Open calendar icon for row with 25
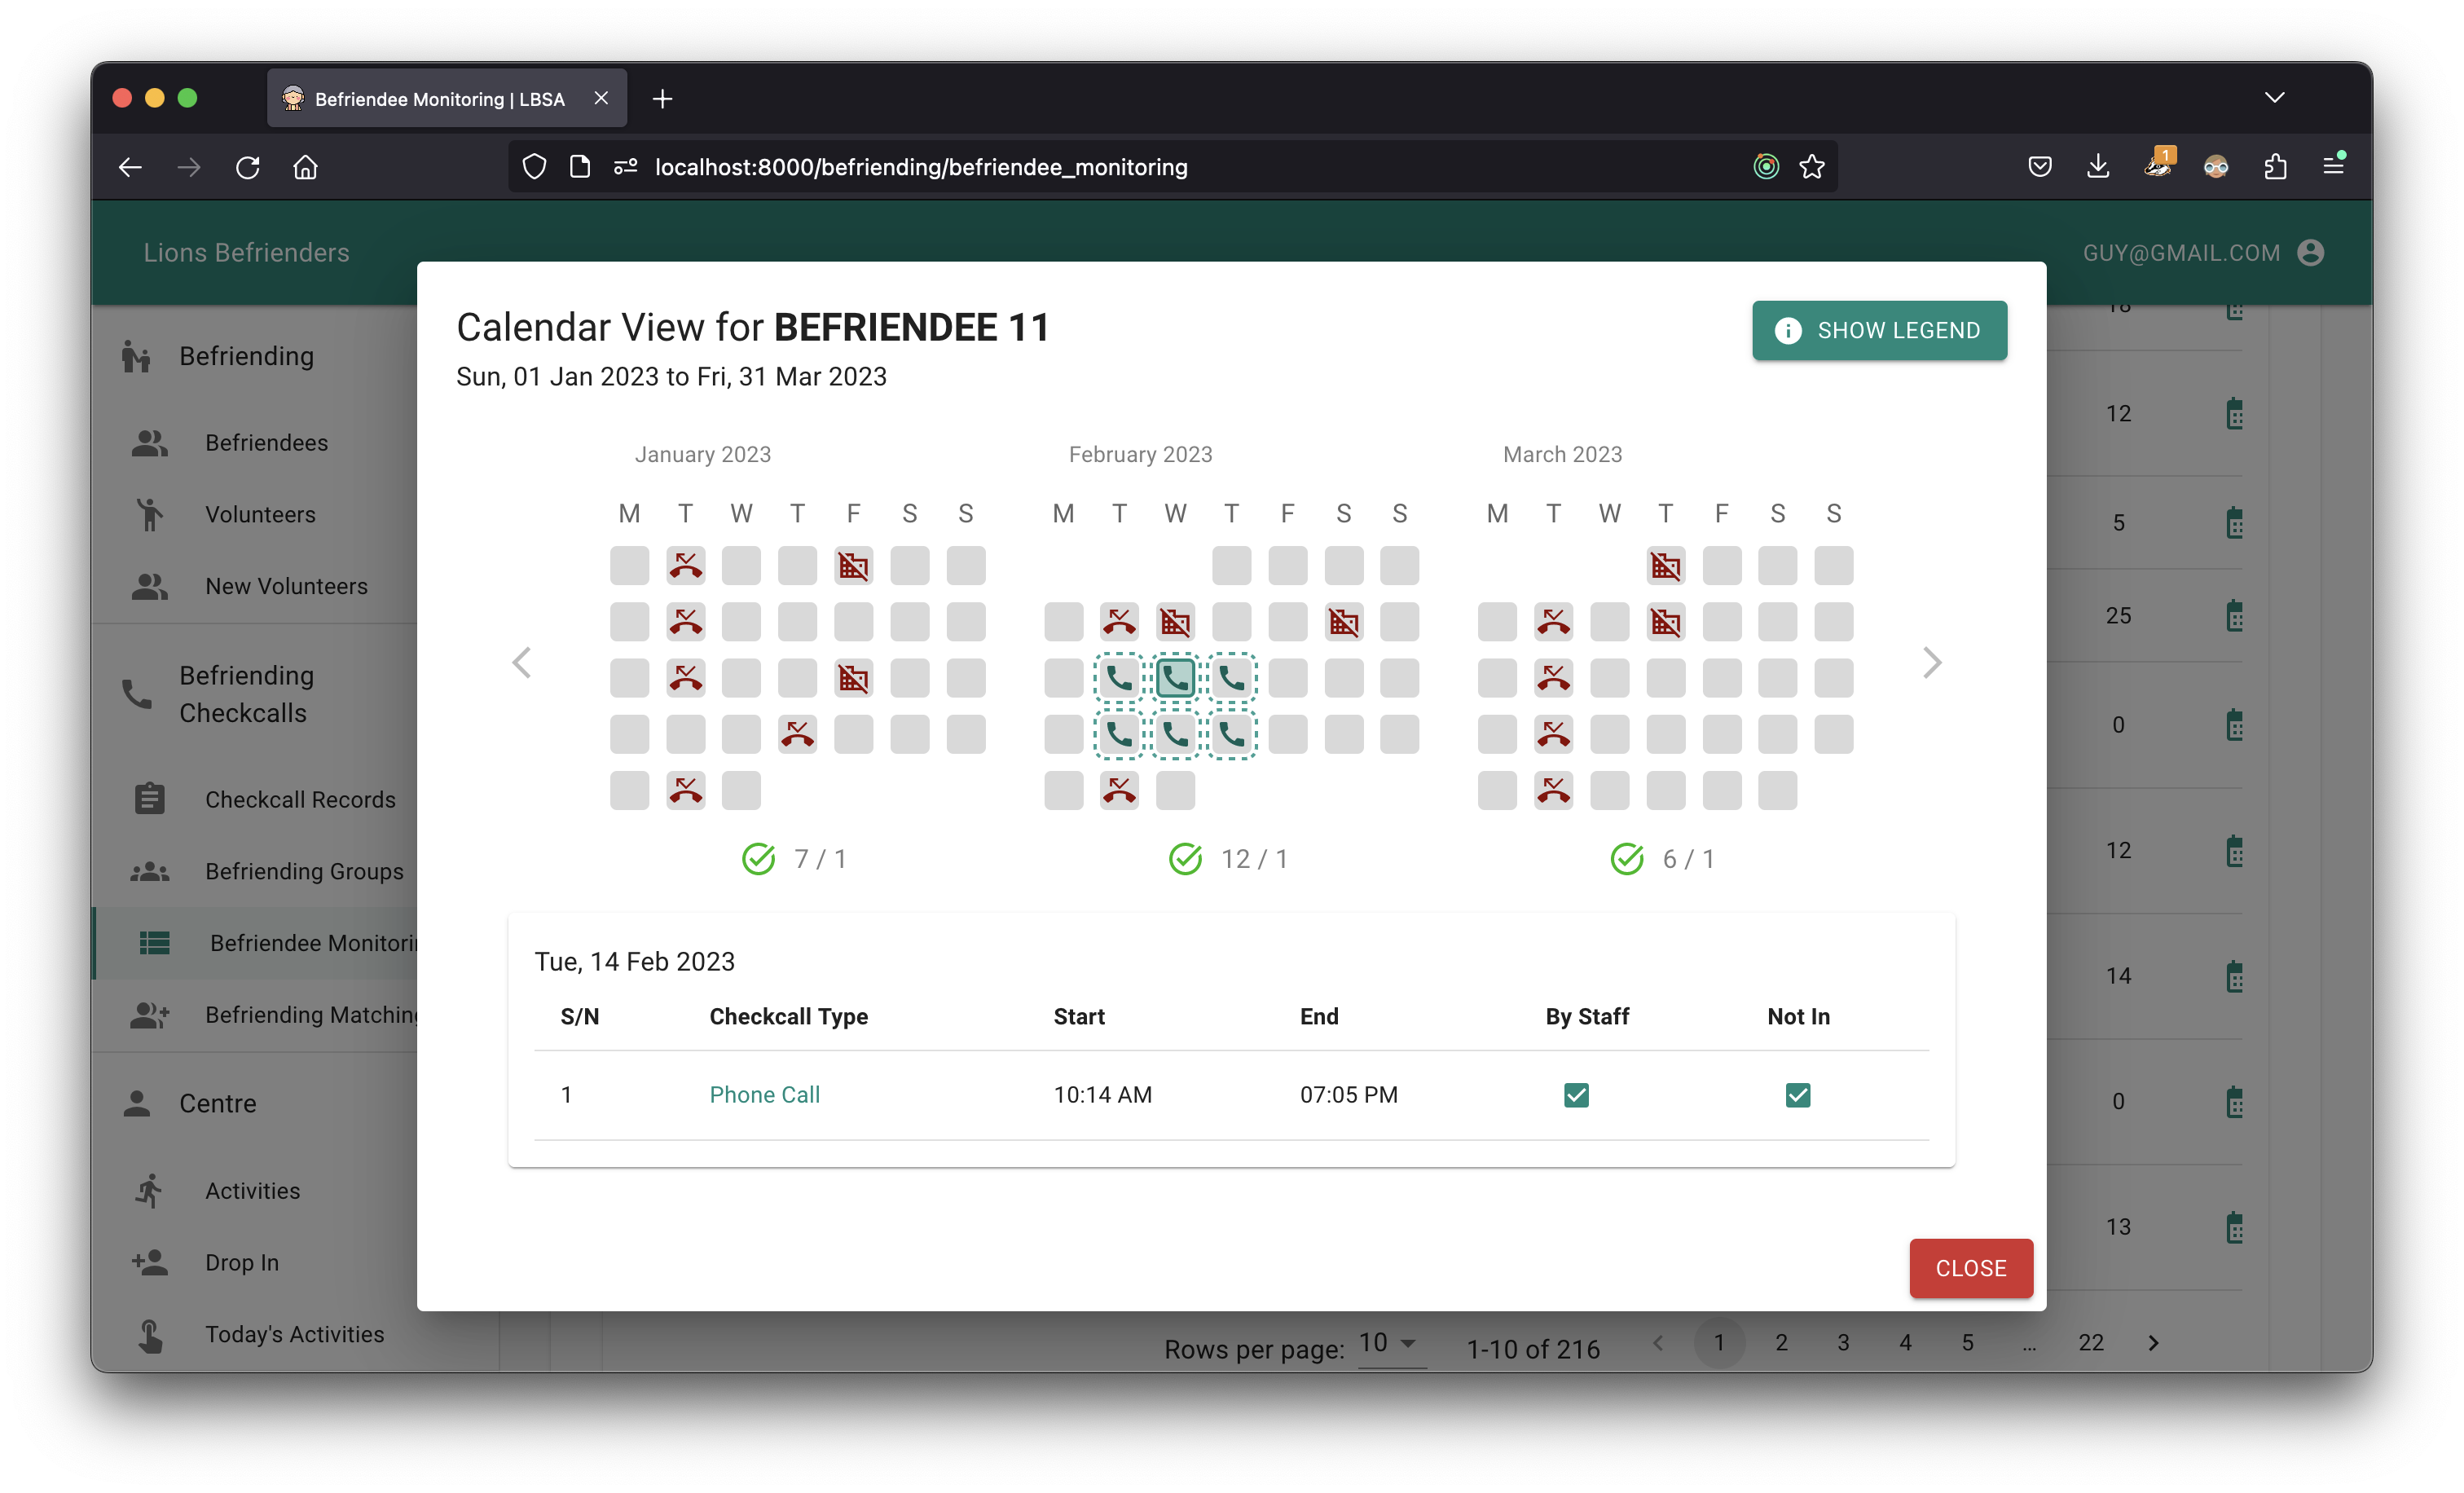 click(x=2235, y=616)
